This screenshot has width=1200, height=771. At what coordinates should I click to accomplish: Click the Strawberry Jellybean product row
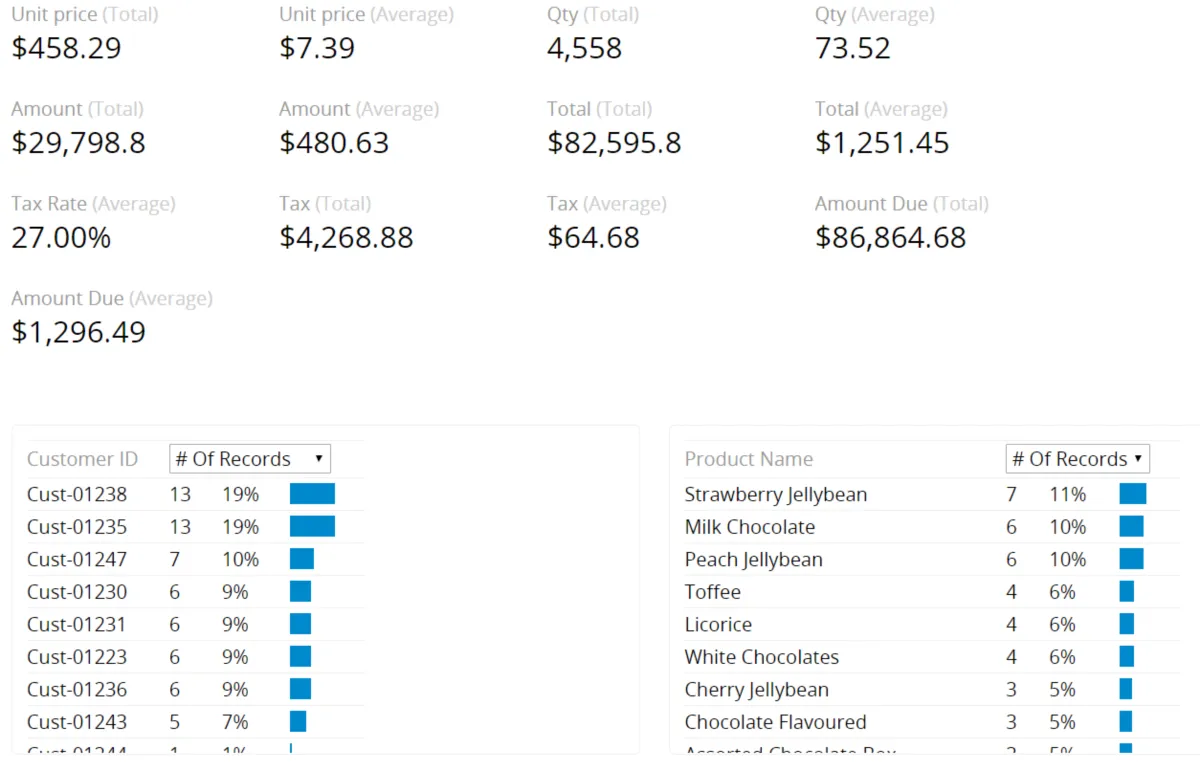[775, 494]
